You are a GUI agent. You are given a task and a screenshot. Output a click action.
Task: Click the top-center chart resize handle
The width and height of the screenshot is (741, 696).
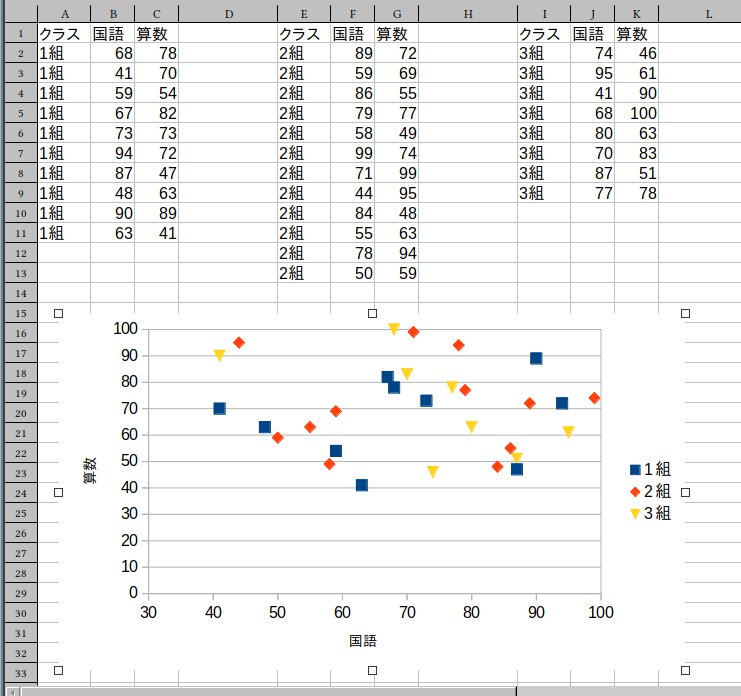[372, 314]
